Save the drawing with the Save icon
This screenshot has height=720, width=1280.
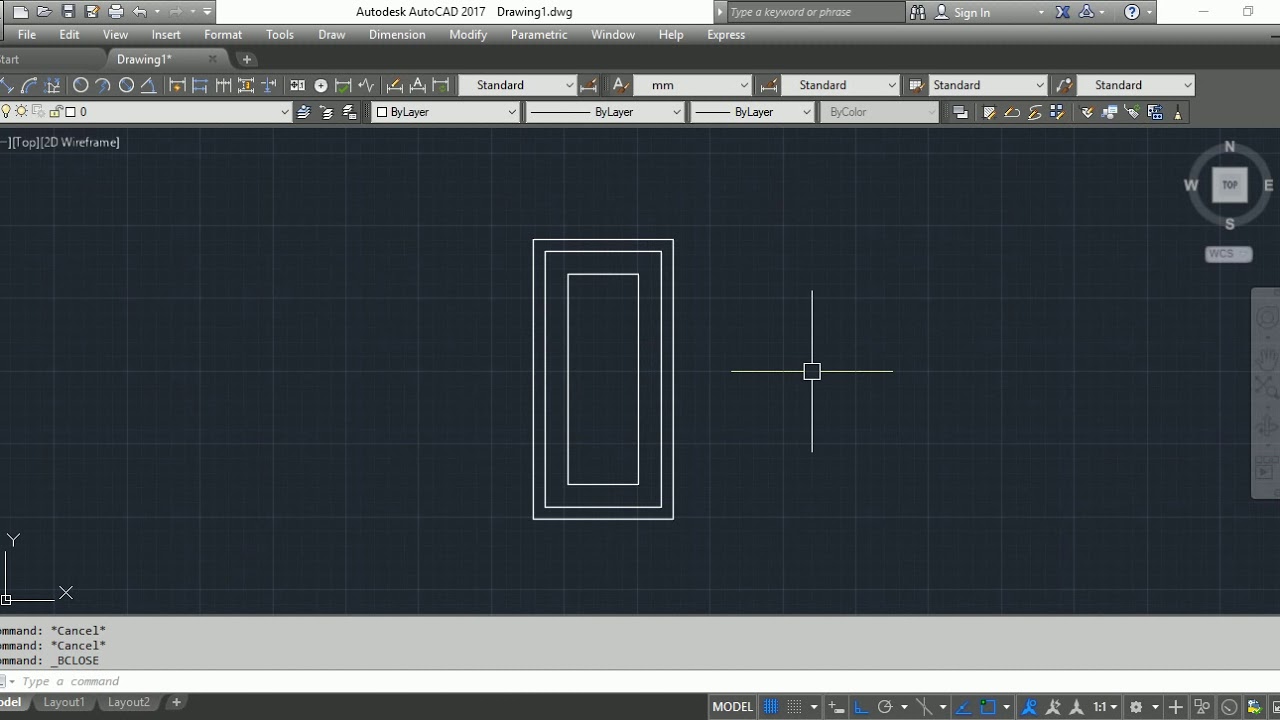(x=68, y=12)
